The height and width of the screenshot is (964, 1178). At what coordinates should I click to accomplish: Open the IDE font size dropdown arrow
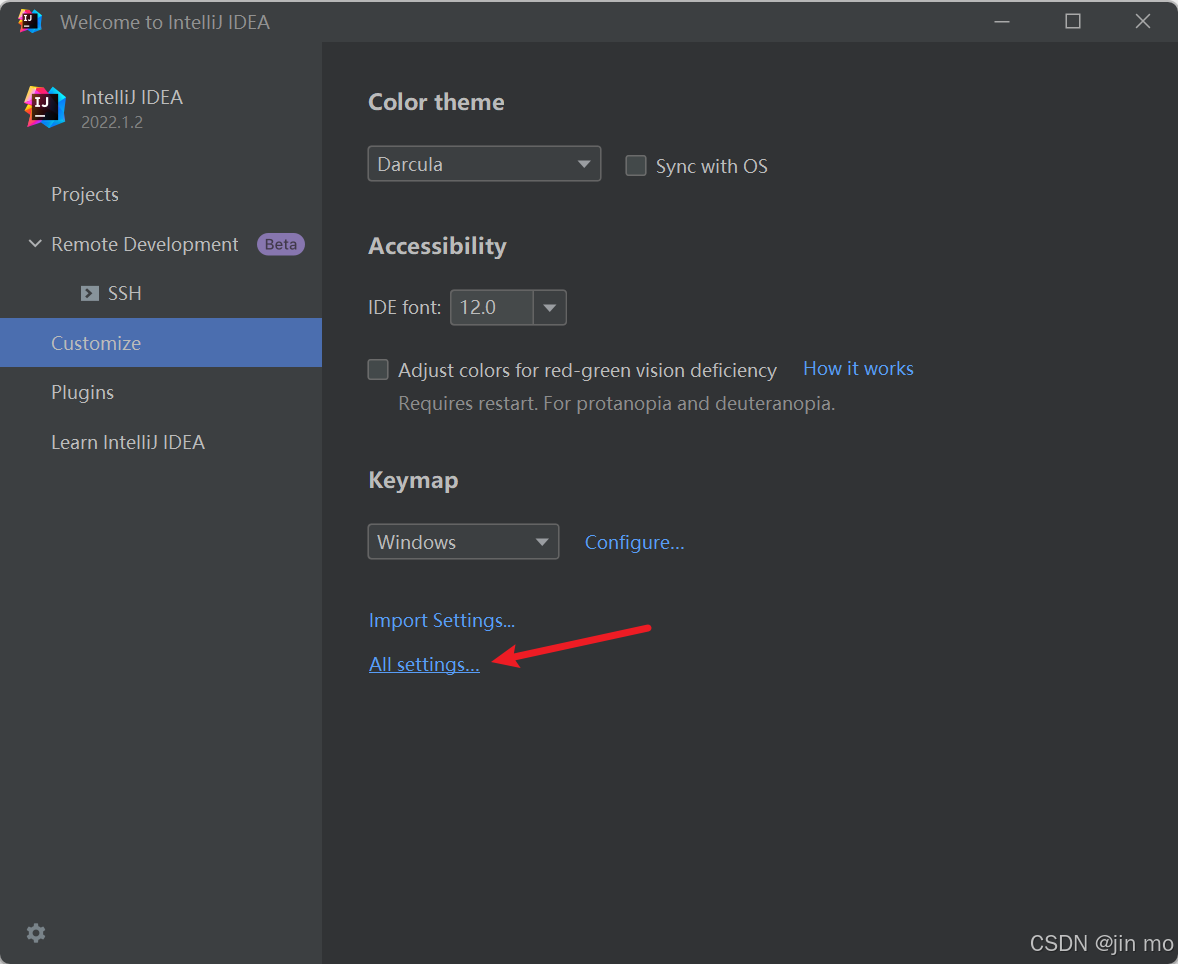pyautogui.click(x=550, y=307)
